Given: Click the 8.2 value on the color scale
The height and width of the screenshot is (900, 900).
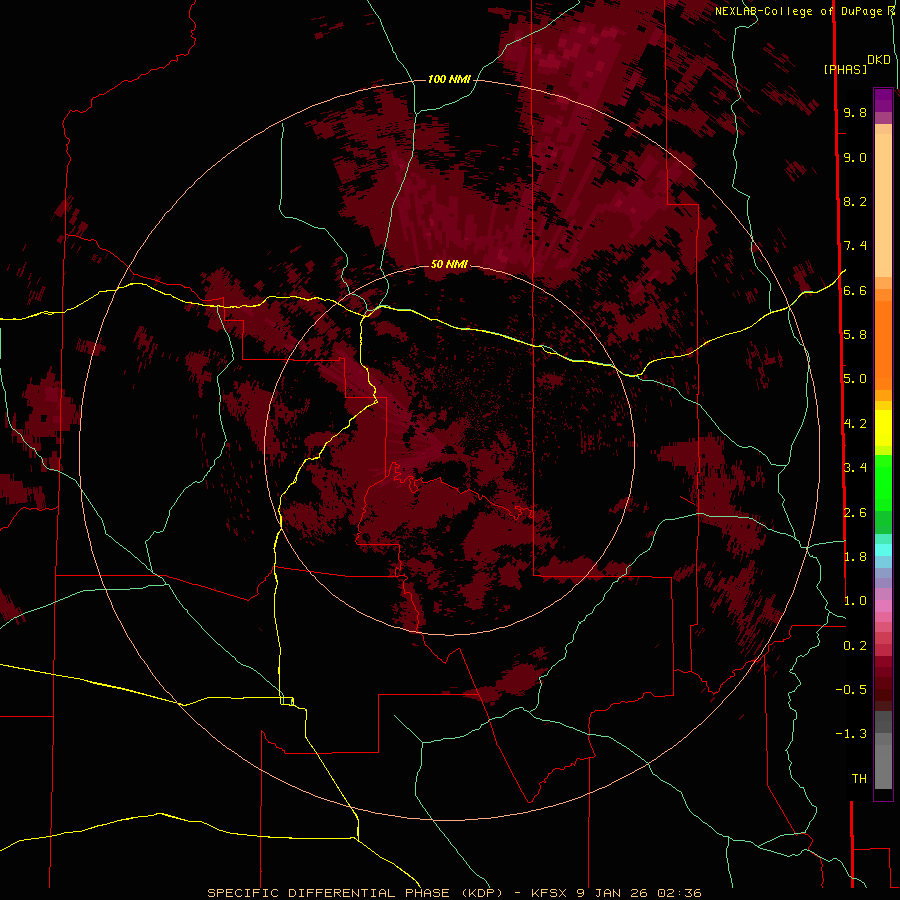Looking at the screenshot, I should [x=855, y=201].
